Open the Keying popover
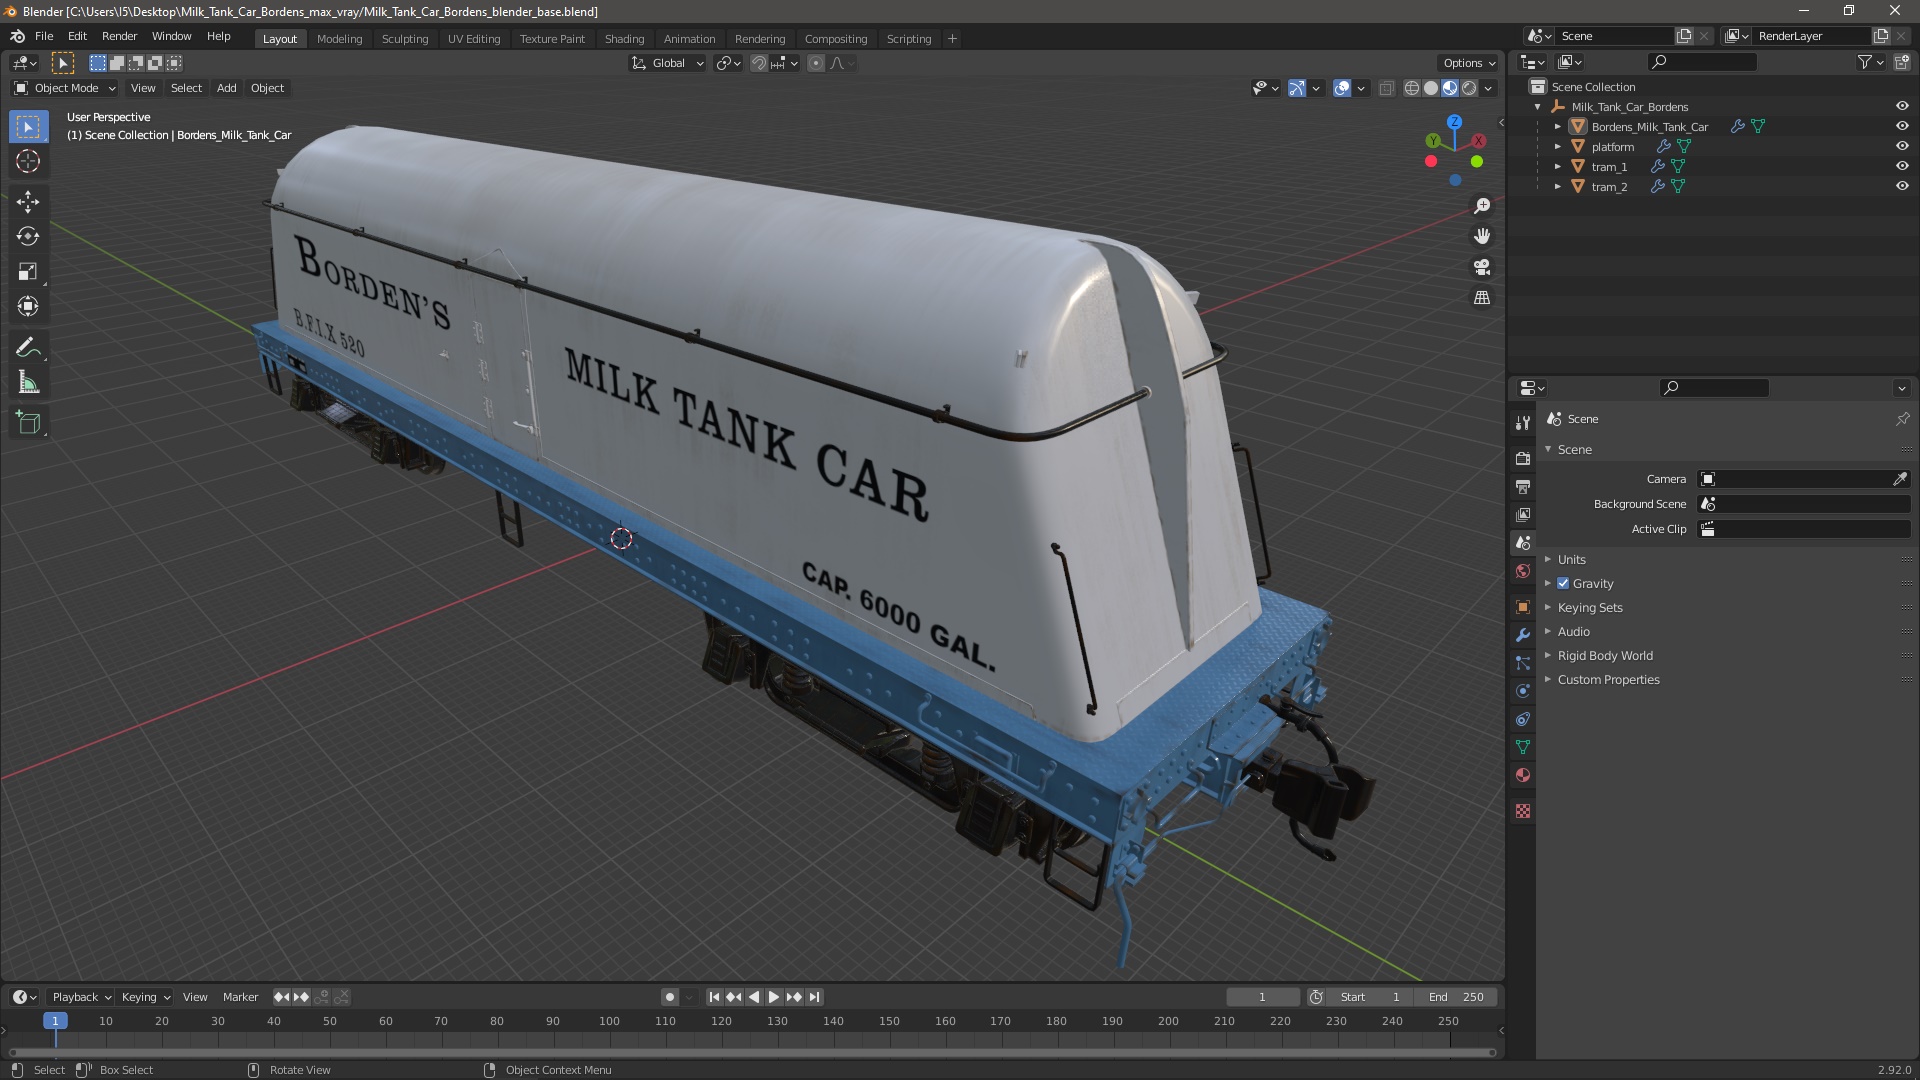The image size is (1920, 1080). (x=146, y=997)
